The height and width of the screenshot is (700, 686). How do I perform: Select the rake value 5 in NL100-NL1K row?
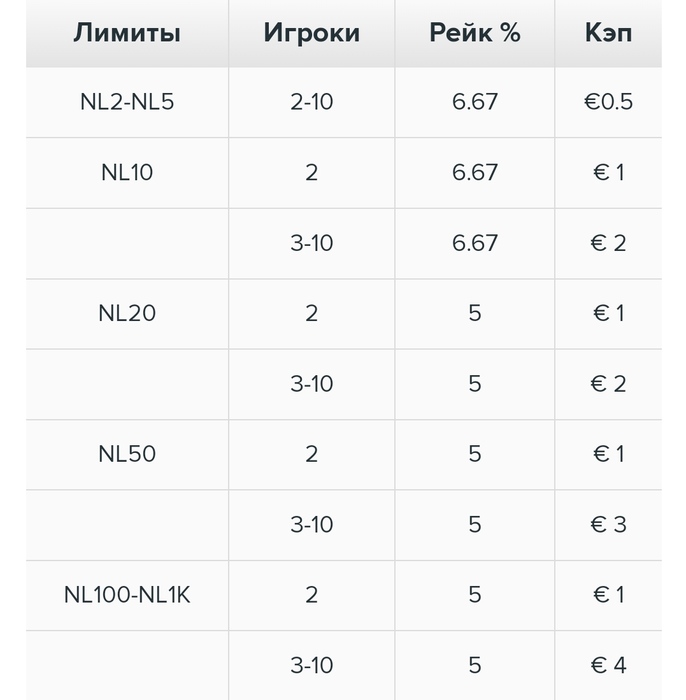pyautogui.click(x=474, y=595)
